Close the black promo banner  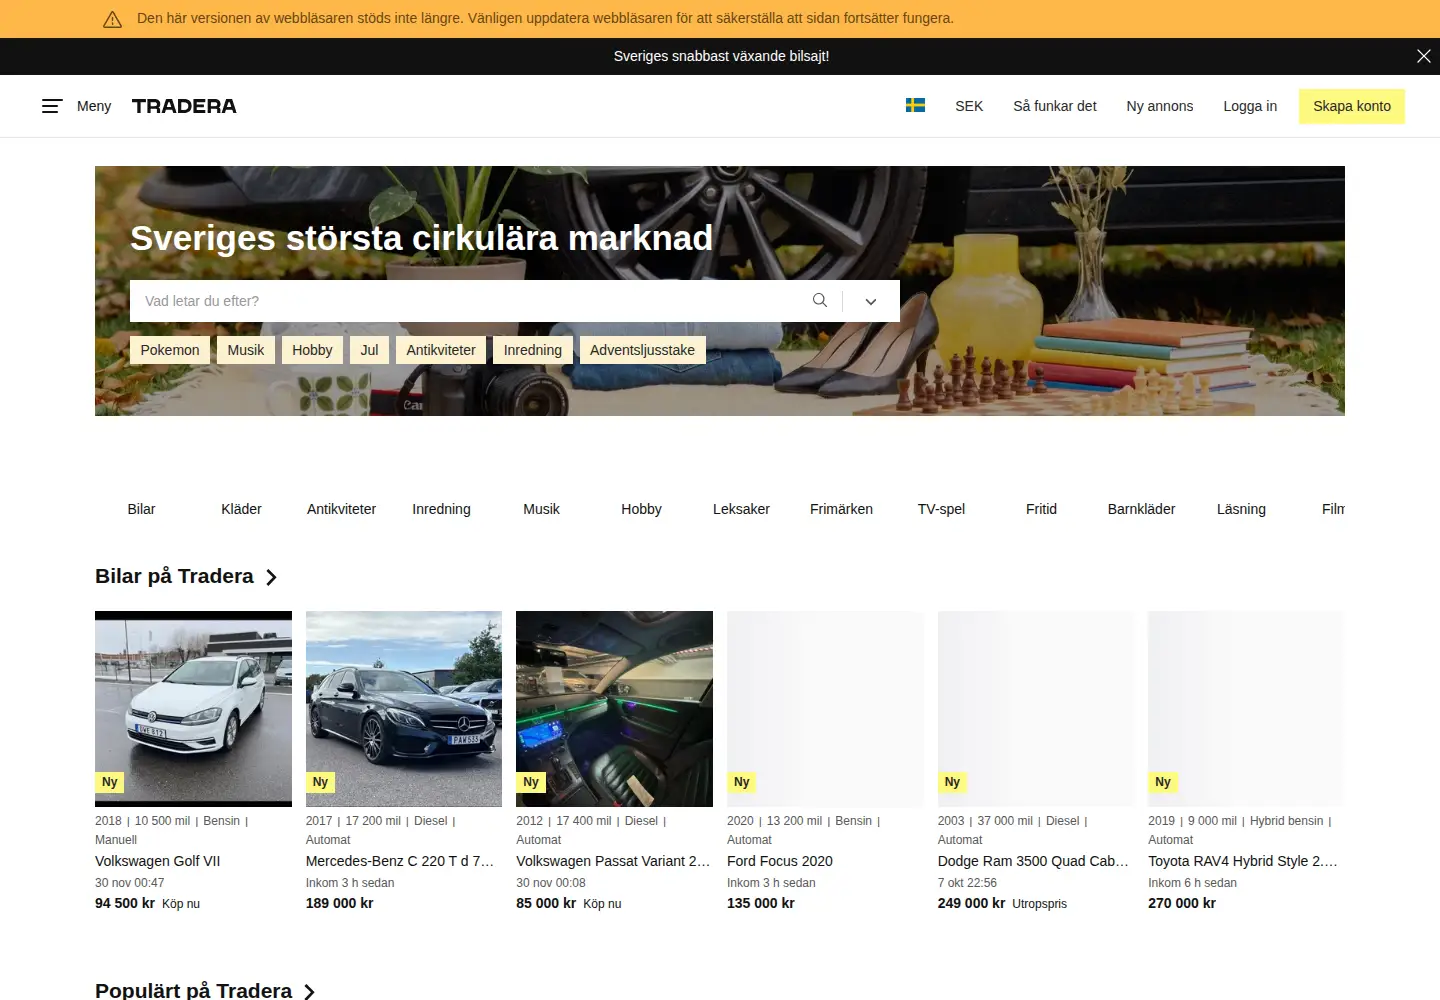coord(1424,56)
